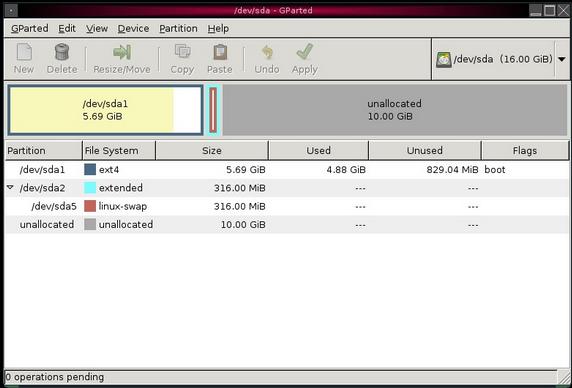The image size is (572, 388).
Task: Click the boot flag text
Action: 495,170
